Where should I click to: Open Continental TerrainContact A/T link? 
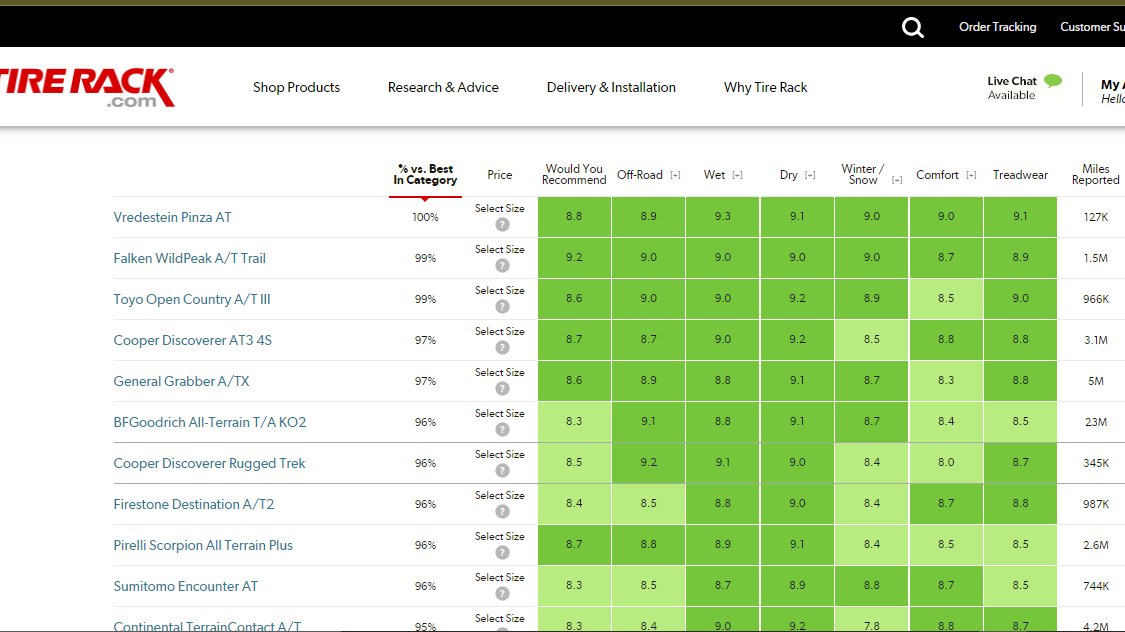[x=207, y=626]
